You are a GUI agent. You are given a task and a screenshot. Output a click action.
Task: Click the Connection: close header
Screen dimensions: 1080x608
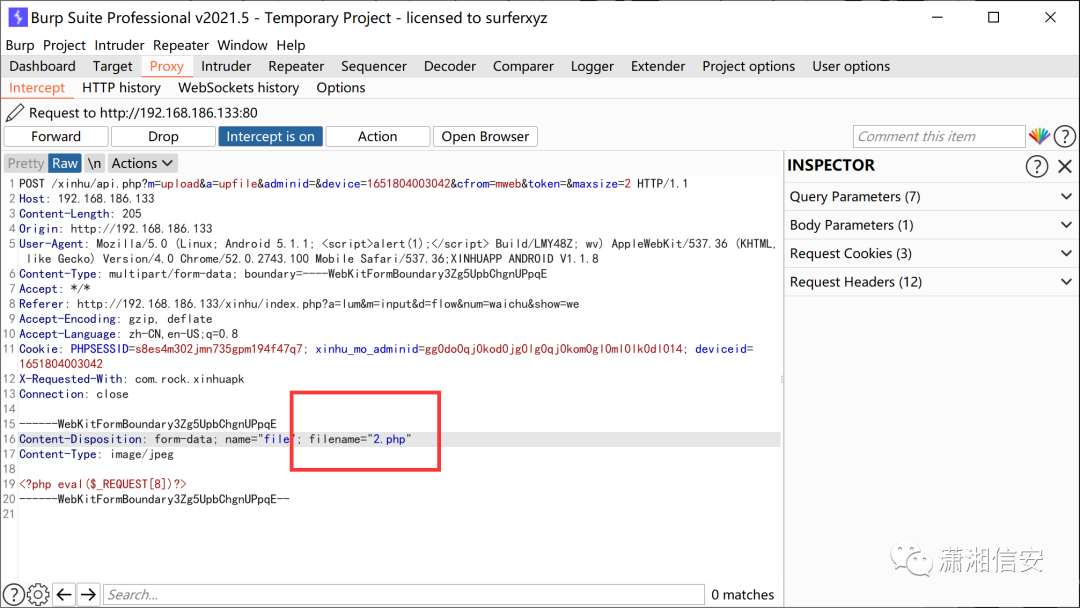tap(74, 395)
